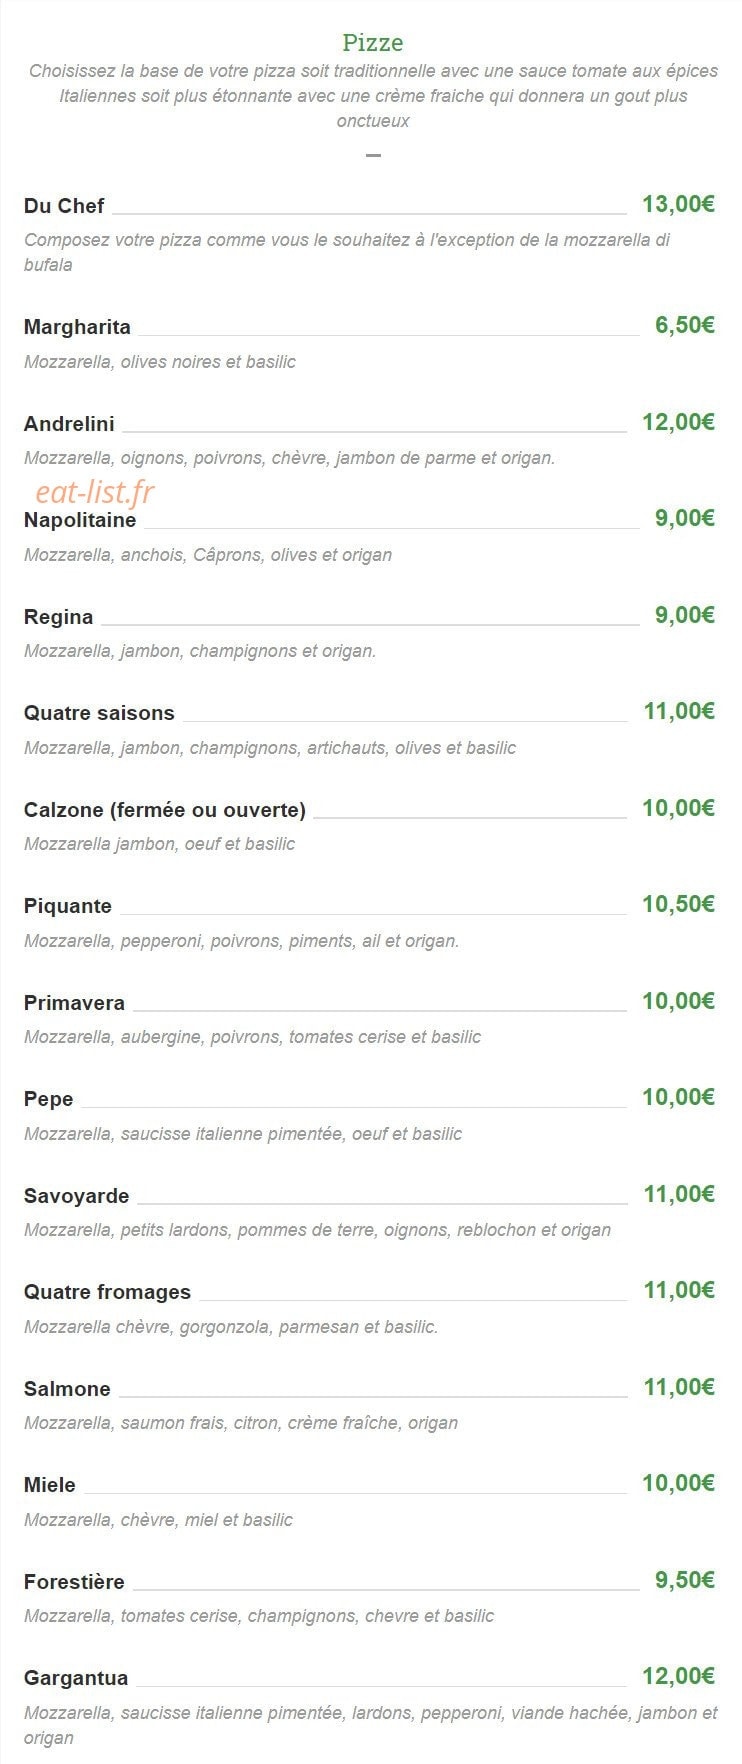Click the 6,50€ Margharita price
Image resolution: width=742 pixels, height=1764 pixels.
click(685, 325)
